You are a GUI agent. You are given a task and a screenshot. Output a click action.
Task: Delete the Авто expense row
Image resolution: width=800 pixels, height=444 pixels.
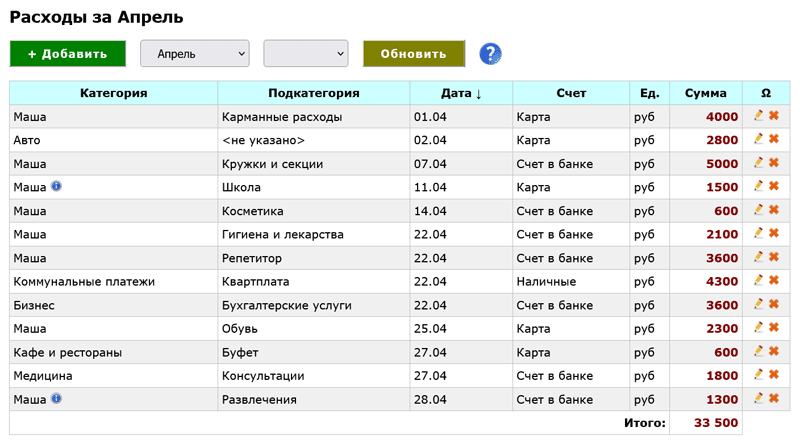(x=773, y=140)
